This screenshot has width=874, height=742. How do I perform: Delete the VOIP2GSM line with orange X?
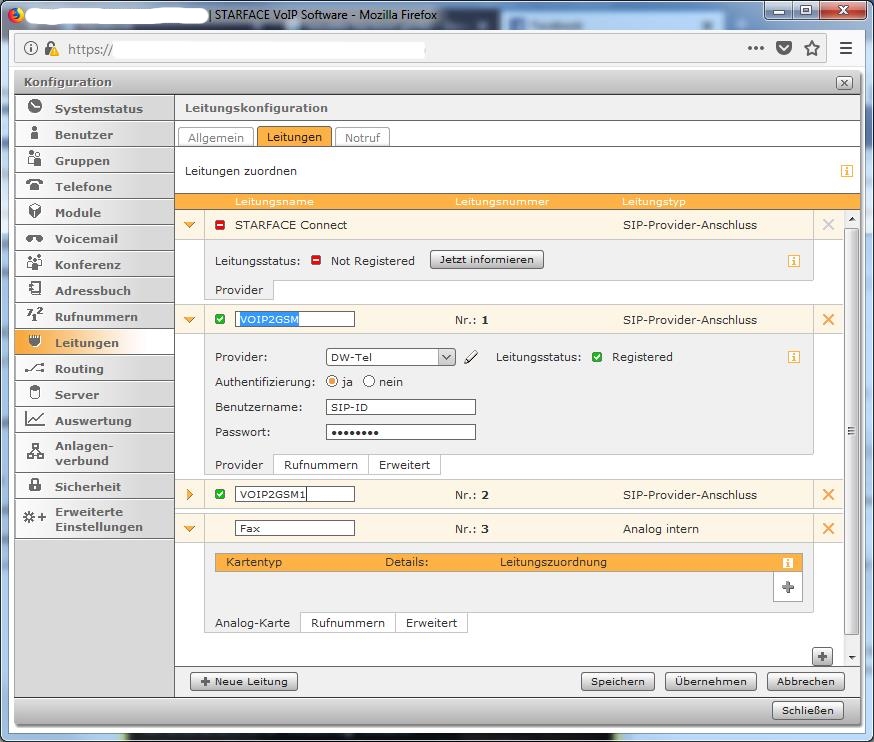[x=828, y=320]
